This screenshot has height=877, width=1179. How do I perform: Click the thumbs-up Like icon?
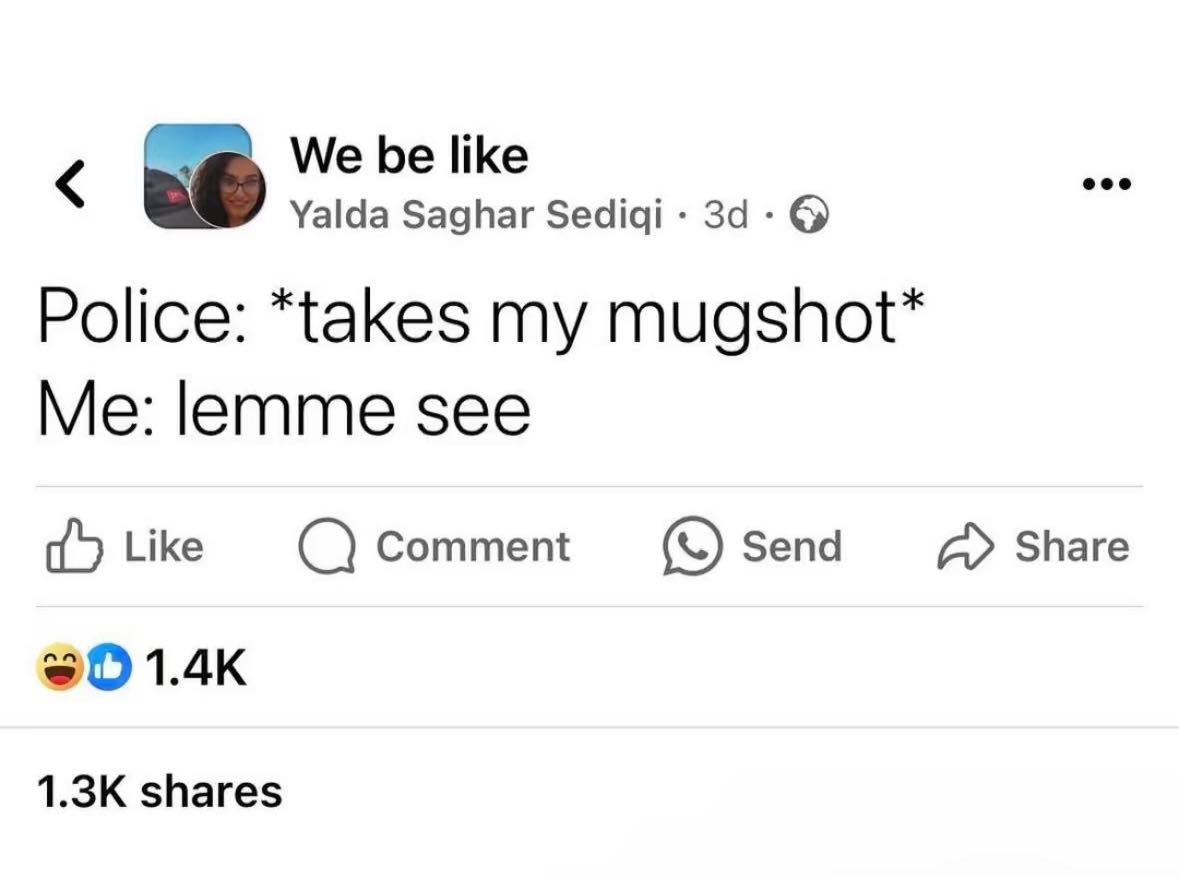coord(74,547)
